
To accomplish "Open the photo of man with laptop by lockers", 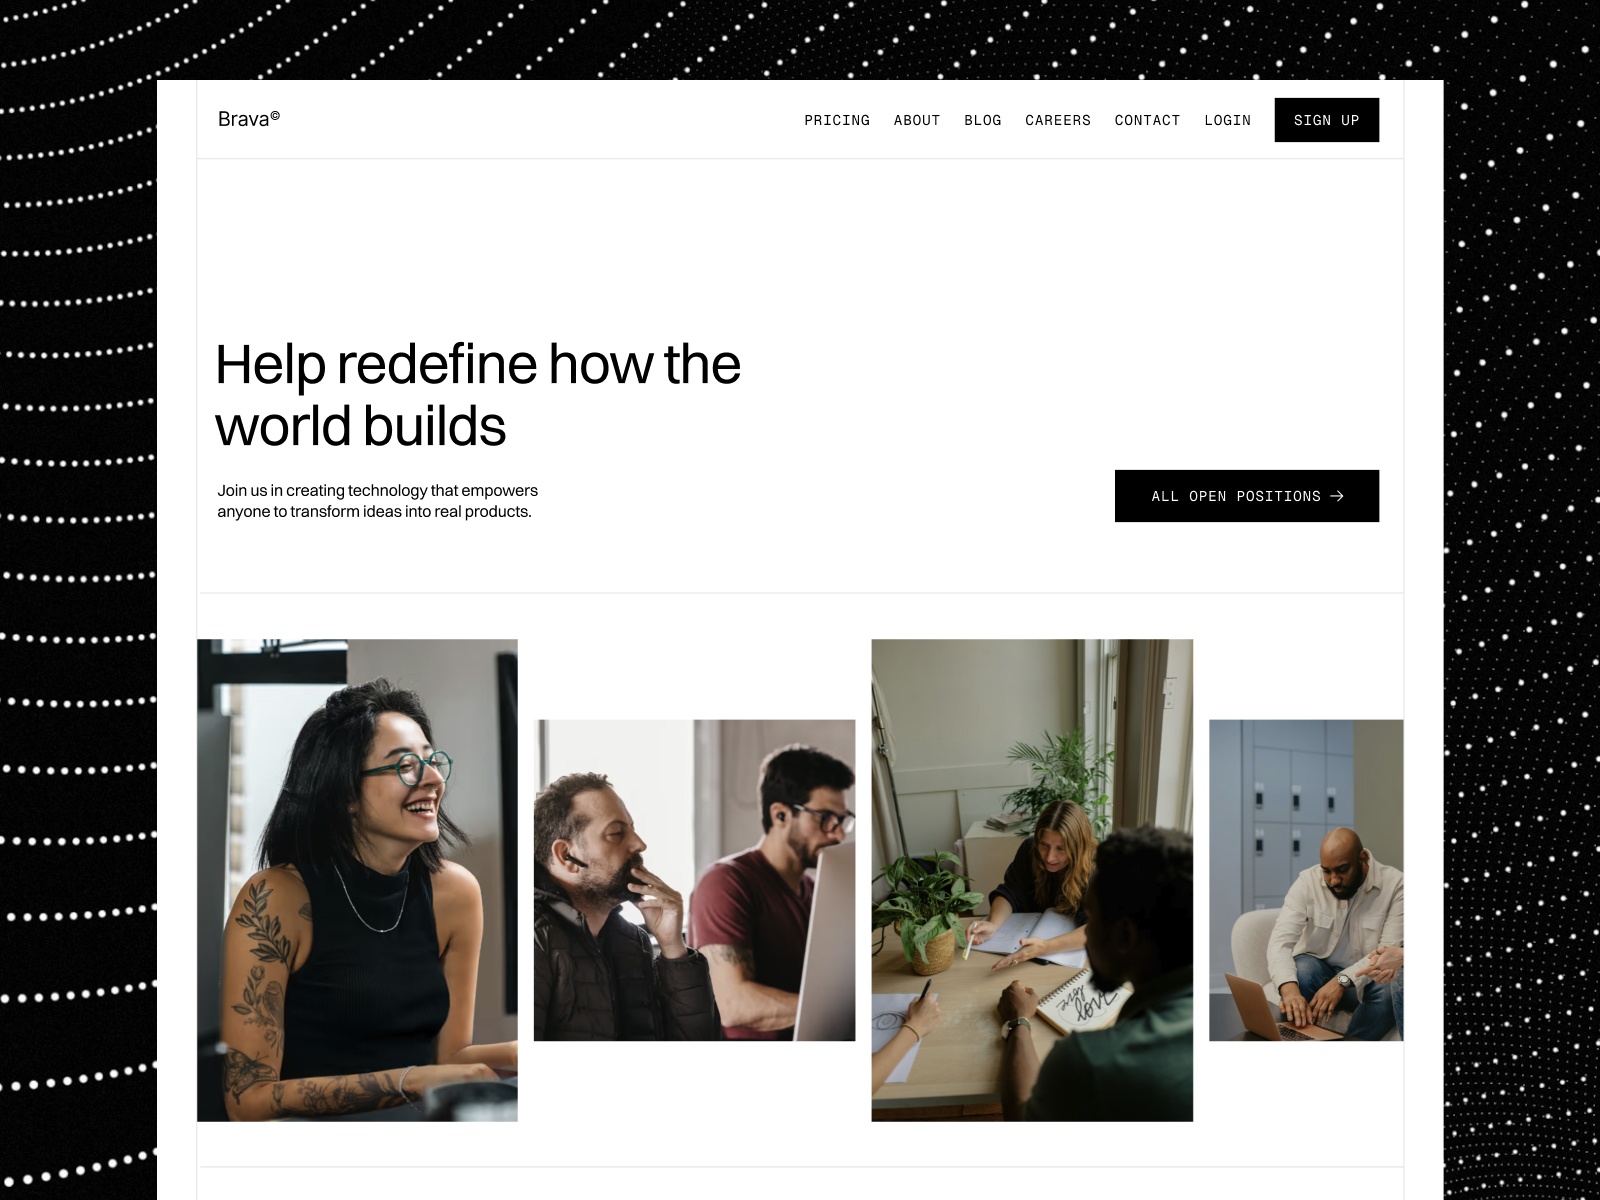I will tap(1306, 880).
